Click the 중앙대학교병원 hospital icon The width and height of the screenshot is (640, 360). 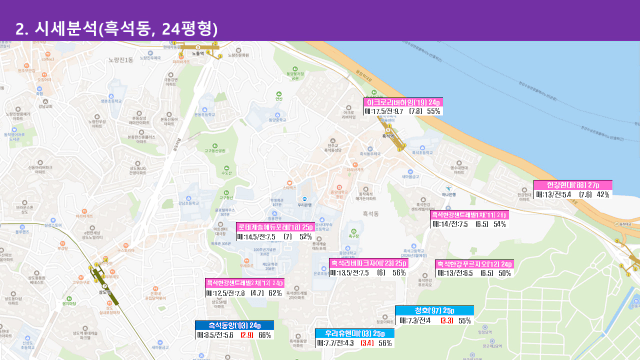pyautogui.click(x=339, y=187)
